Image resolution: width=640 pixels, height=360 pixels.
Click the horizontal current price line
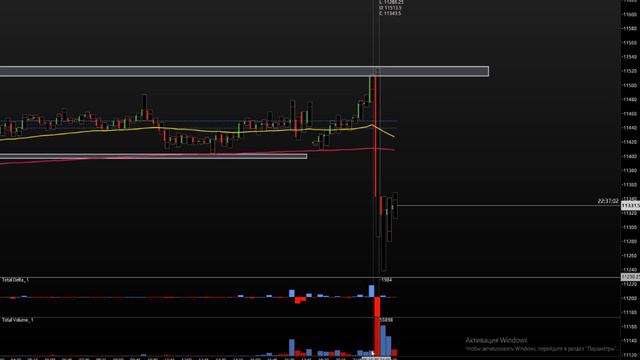508,206
